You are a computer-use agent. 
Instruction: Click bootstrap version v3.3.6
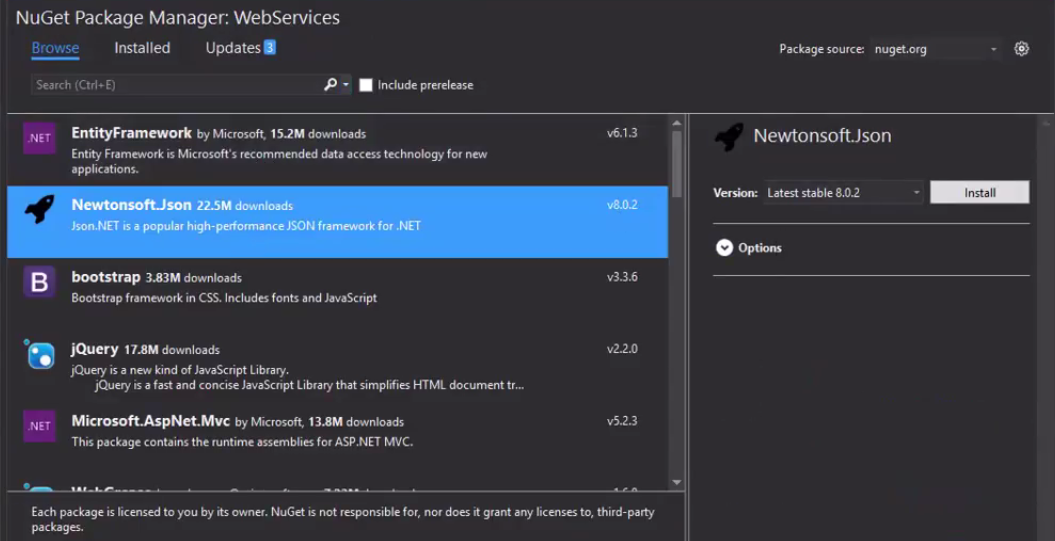click(622, 277)
